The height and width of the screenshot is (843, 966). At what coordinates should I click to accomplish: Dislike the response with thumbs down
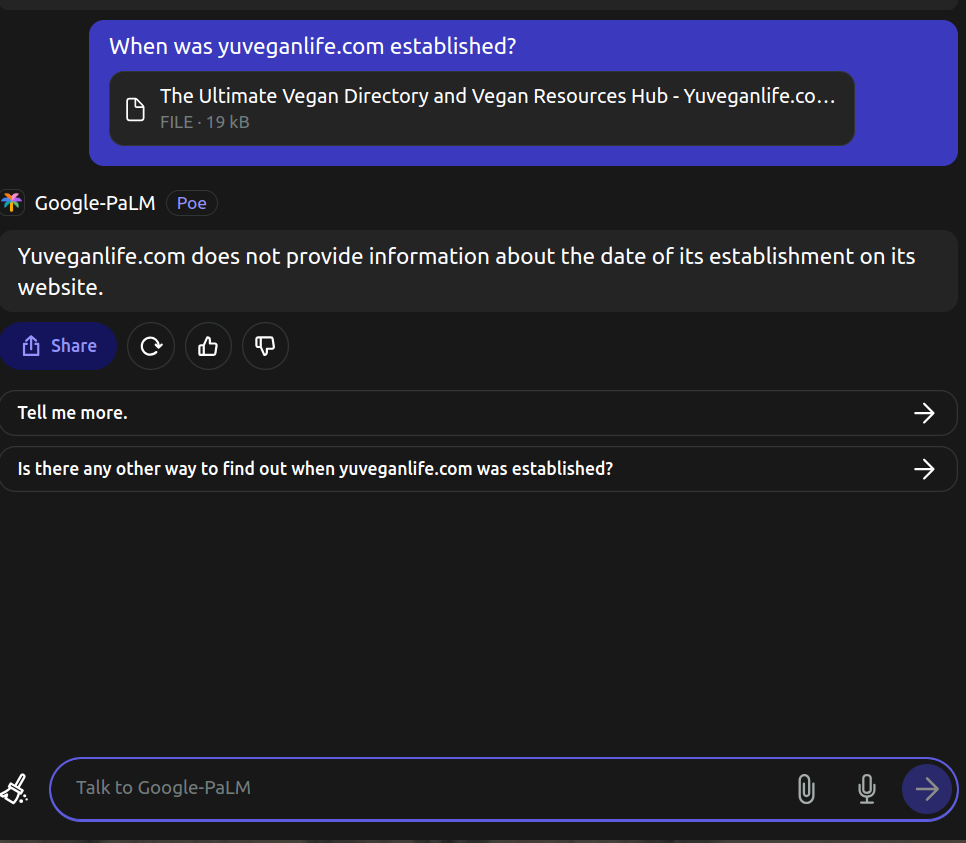coord(266,346)
